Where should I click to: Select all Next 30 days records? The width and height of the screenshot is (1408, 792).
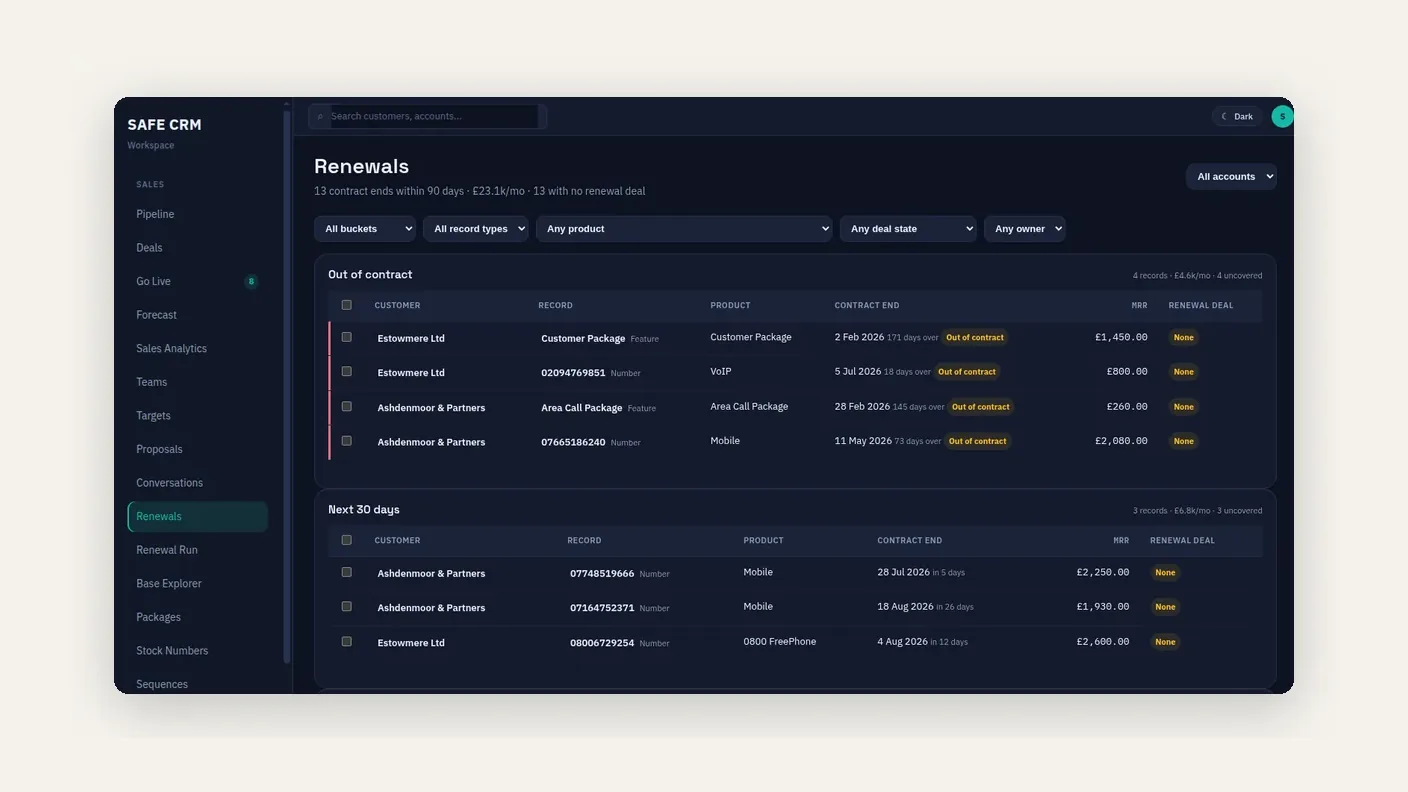tap(347, 540)
